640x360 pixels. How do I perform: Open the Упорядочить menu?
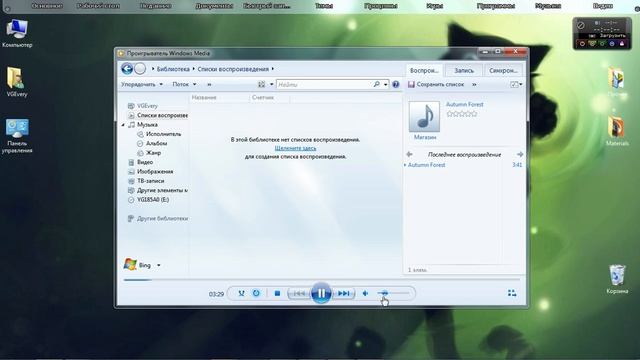tap(142, 84)
